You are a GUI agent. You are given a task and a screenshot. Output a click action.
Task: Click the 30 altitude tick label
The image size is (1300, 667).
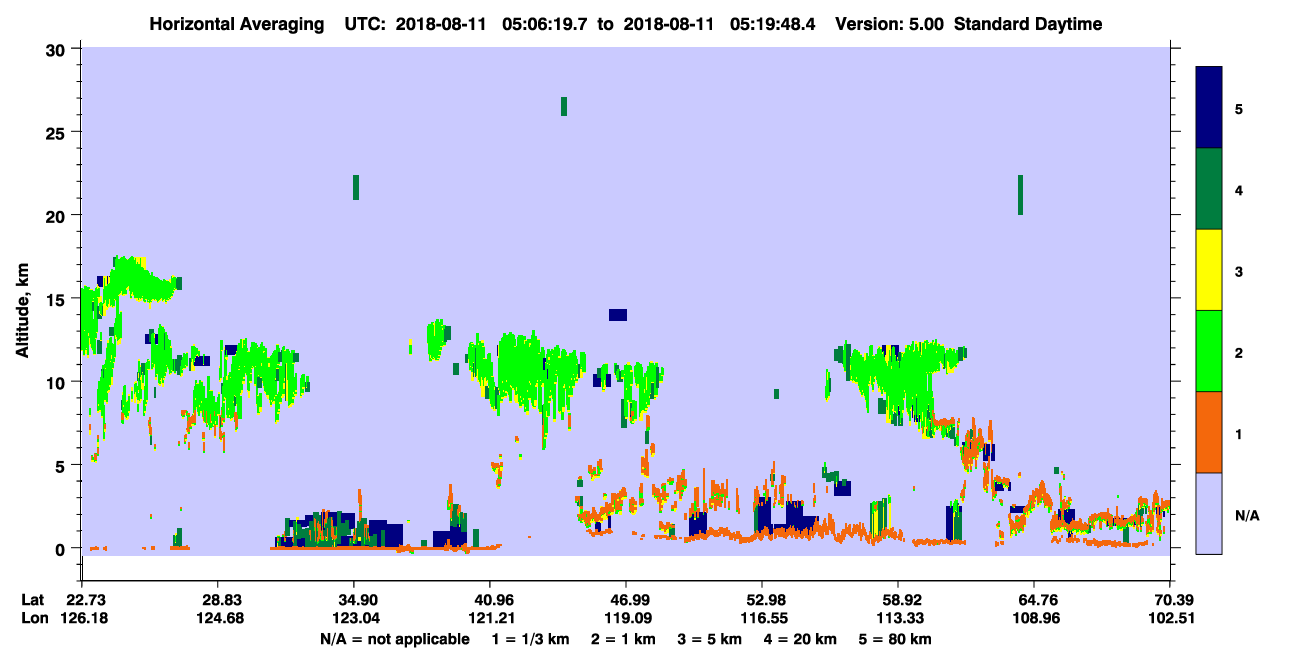(x=58, y=49)
